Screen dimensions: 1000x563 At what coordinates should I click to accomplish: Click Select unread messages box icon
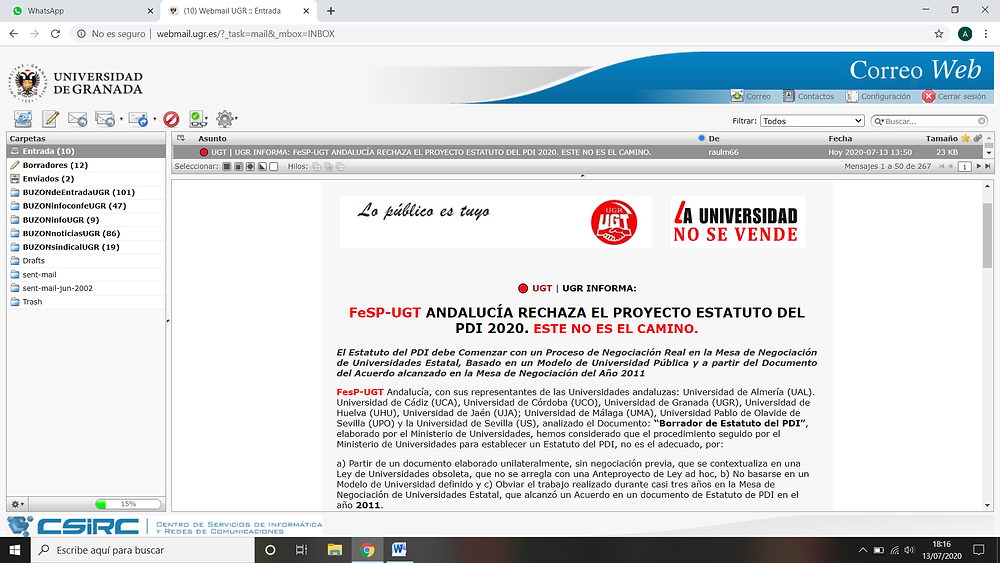tap(250, 166)
